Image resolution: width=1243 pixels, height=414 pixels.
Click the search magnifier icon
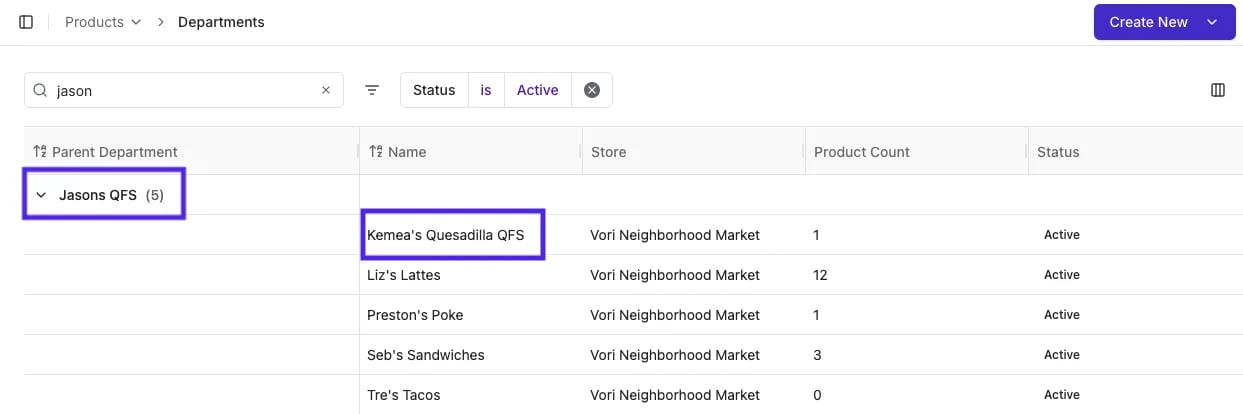tap(40, 90)
